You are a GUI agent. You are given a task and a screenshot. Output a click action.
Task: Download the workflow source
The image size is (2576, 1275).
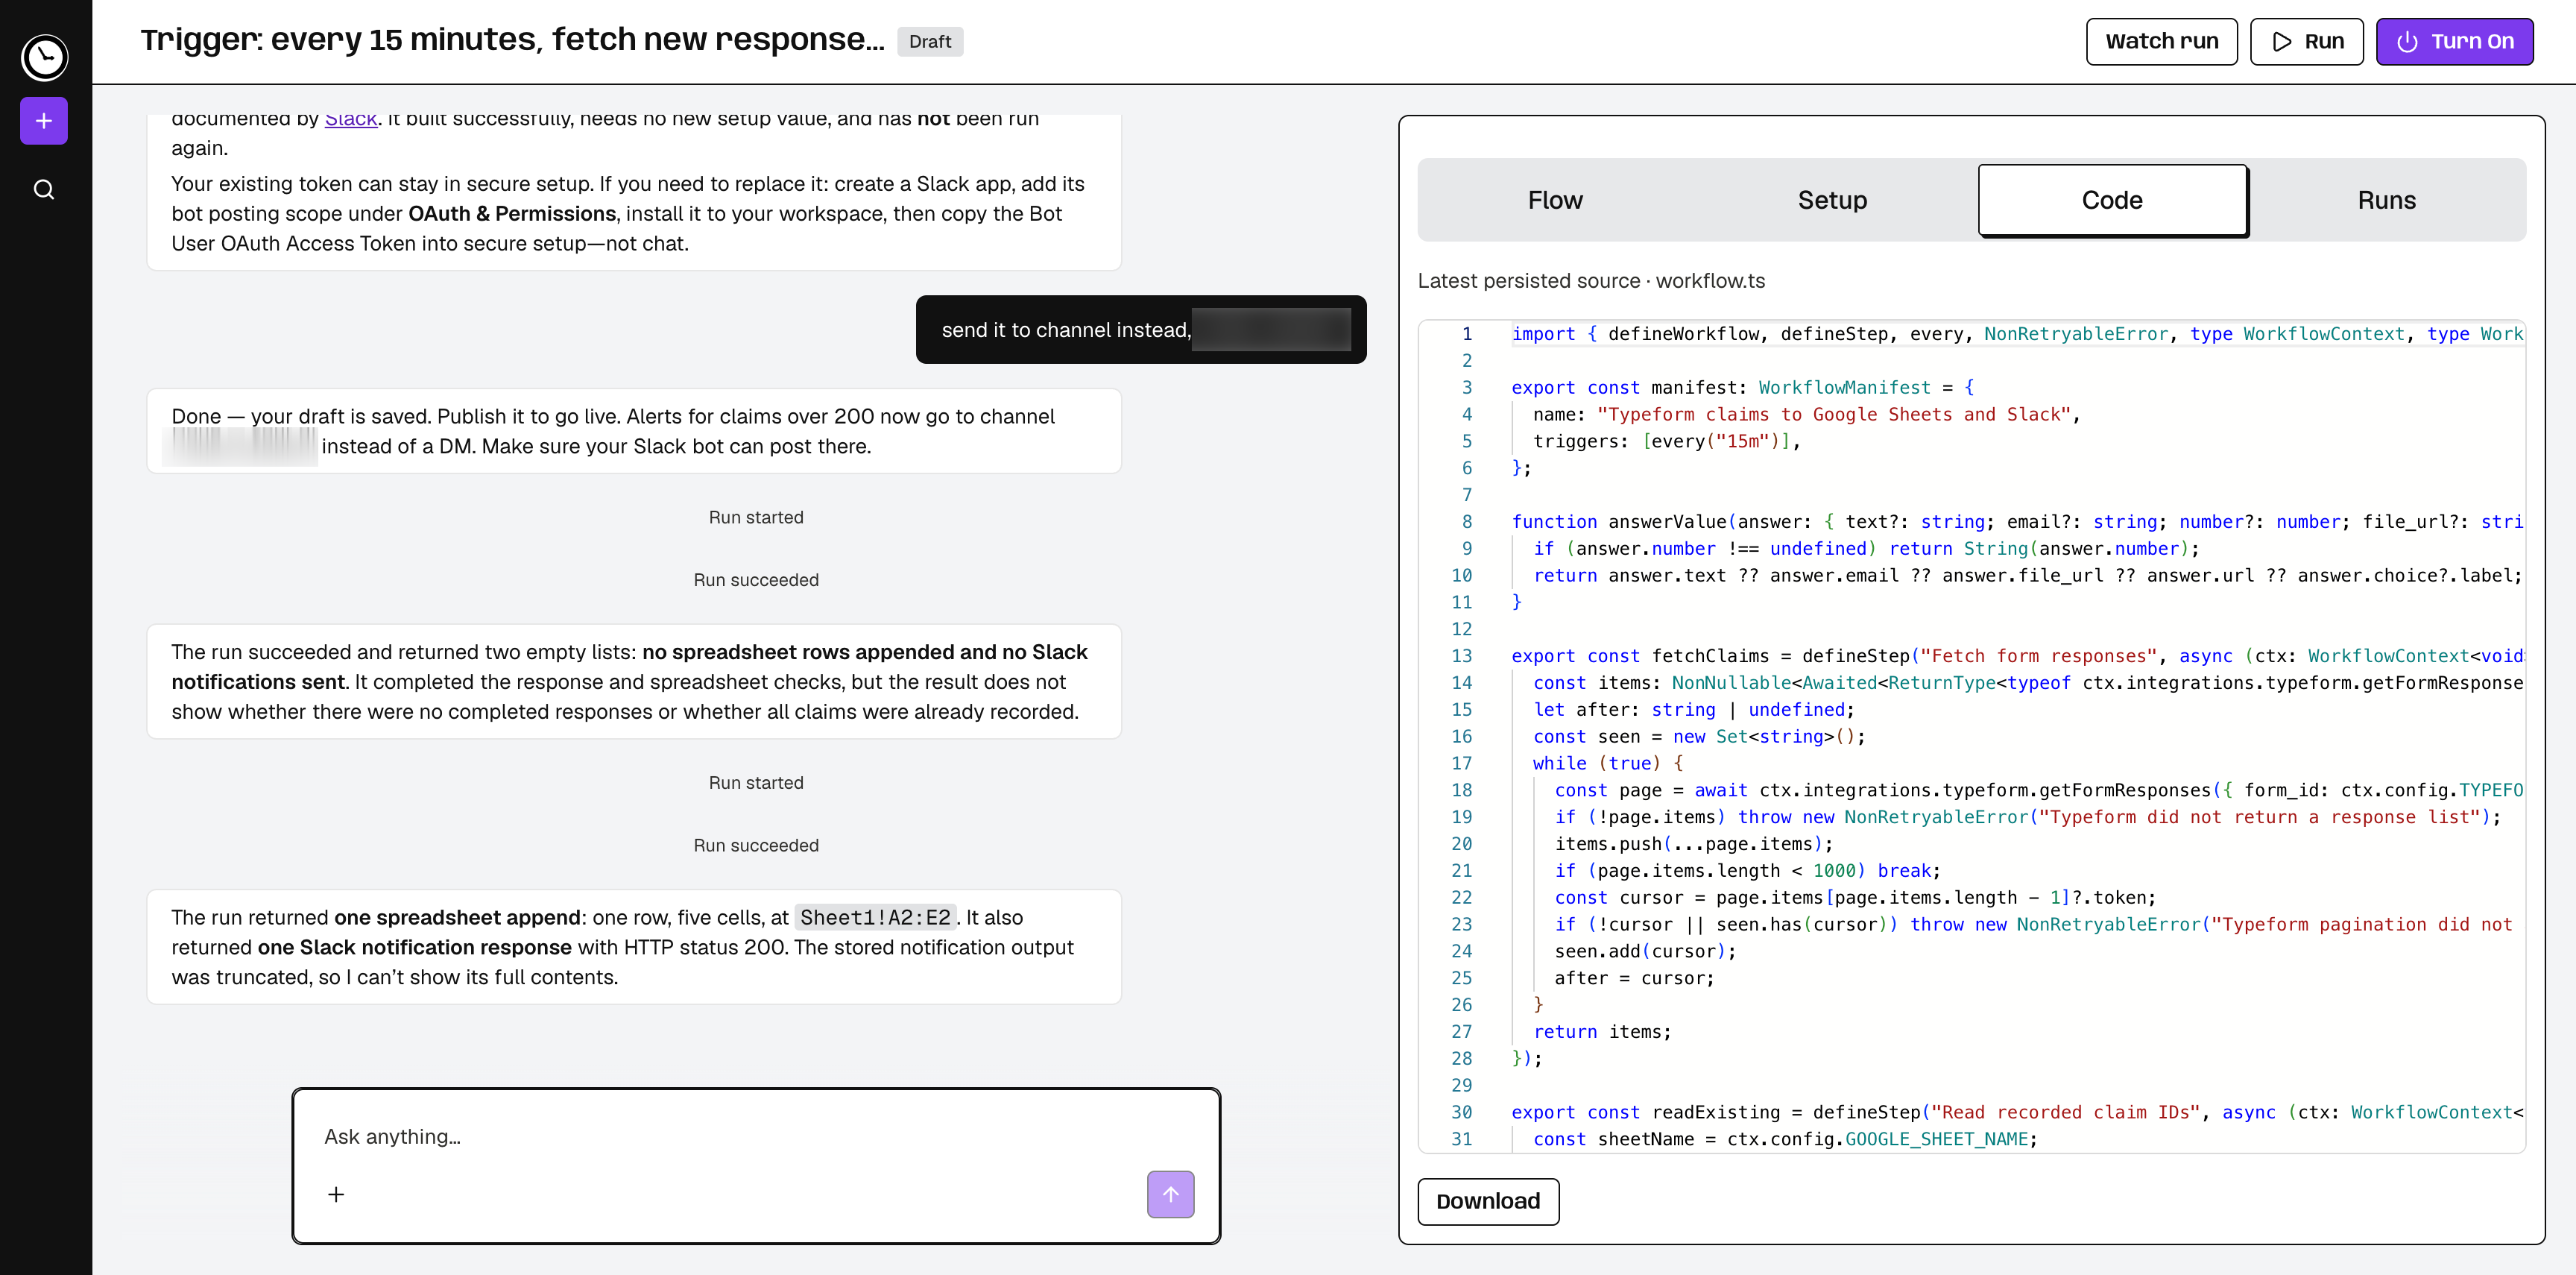1488,1201
